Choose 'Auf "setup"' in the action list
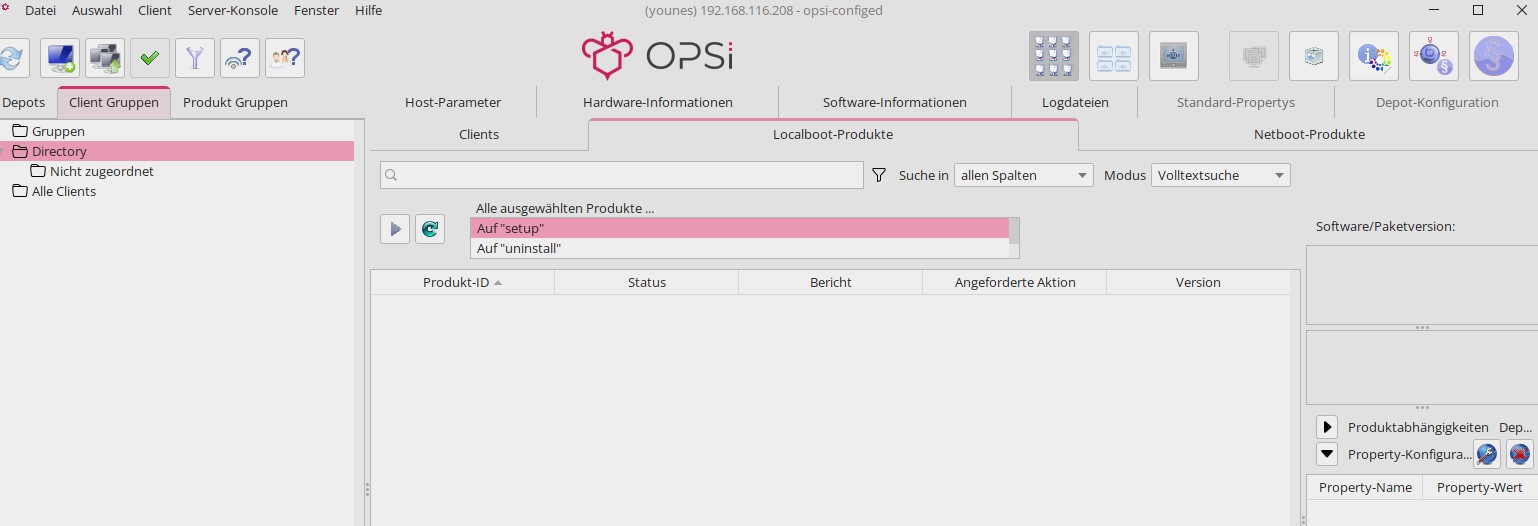 pos(740,228)
